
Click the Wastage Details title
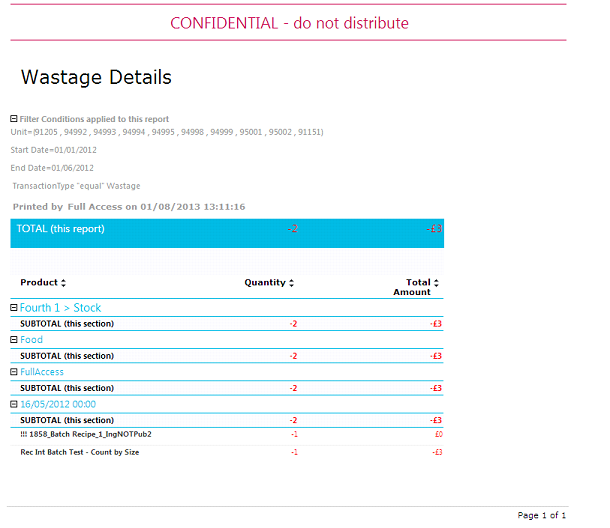96,77
